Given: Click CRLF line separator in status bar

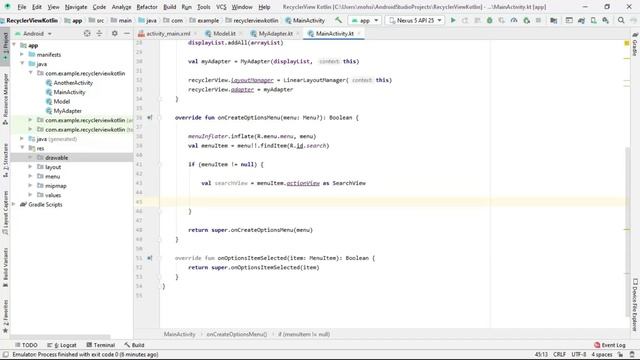Looking at the screenshot, I should (x=559, y=355).
